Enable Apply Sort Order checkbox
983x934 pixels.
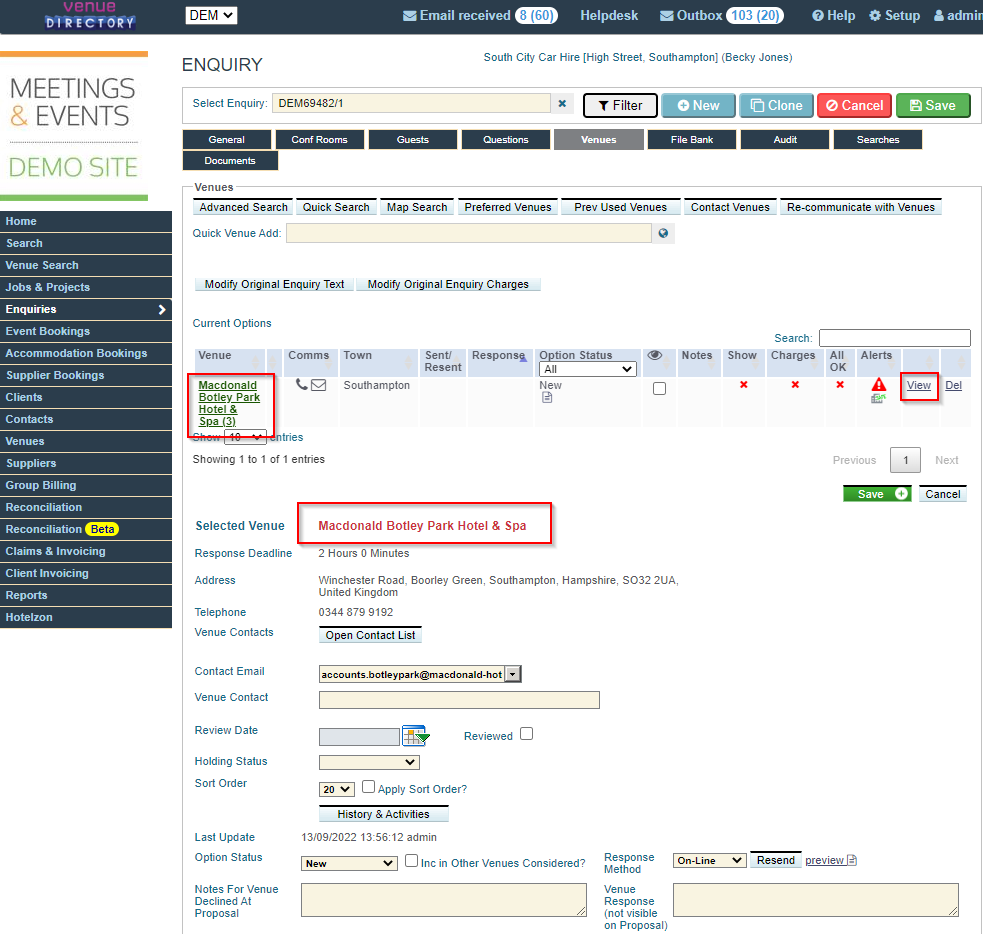(x=369, y=787)
